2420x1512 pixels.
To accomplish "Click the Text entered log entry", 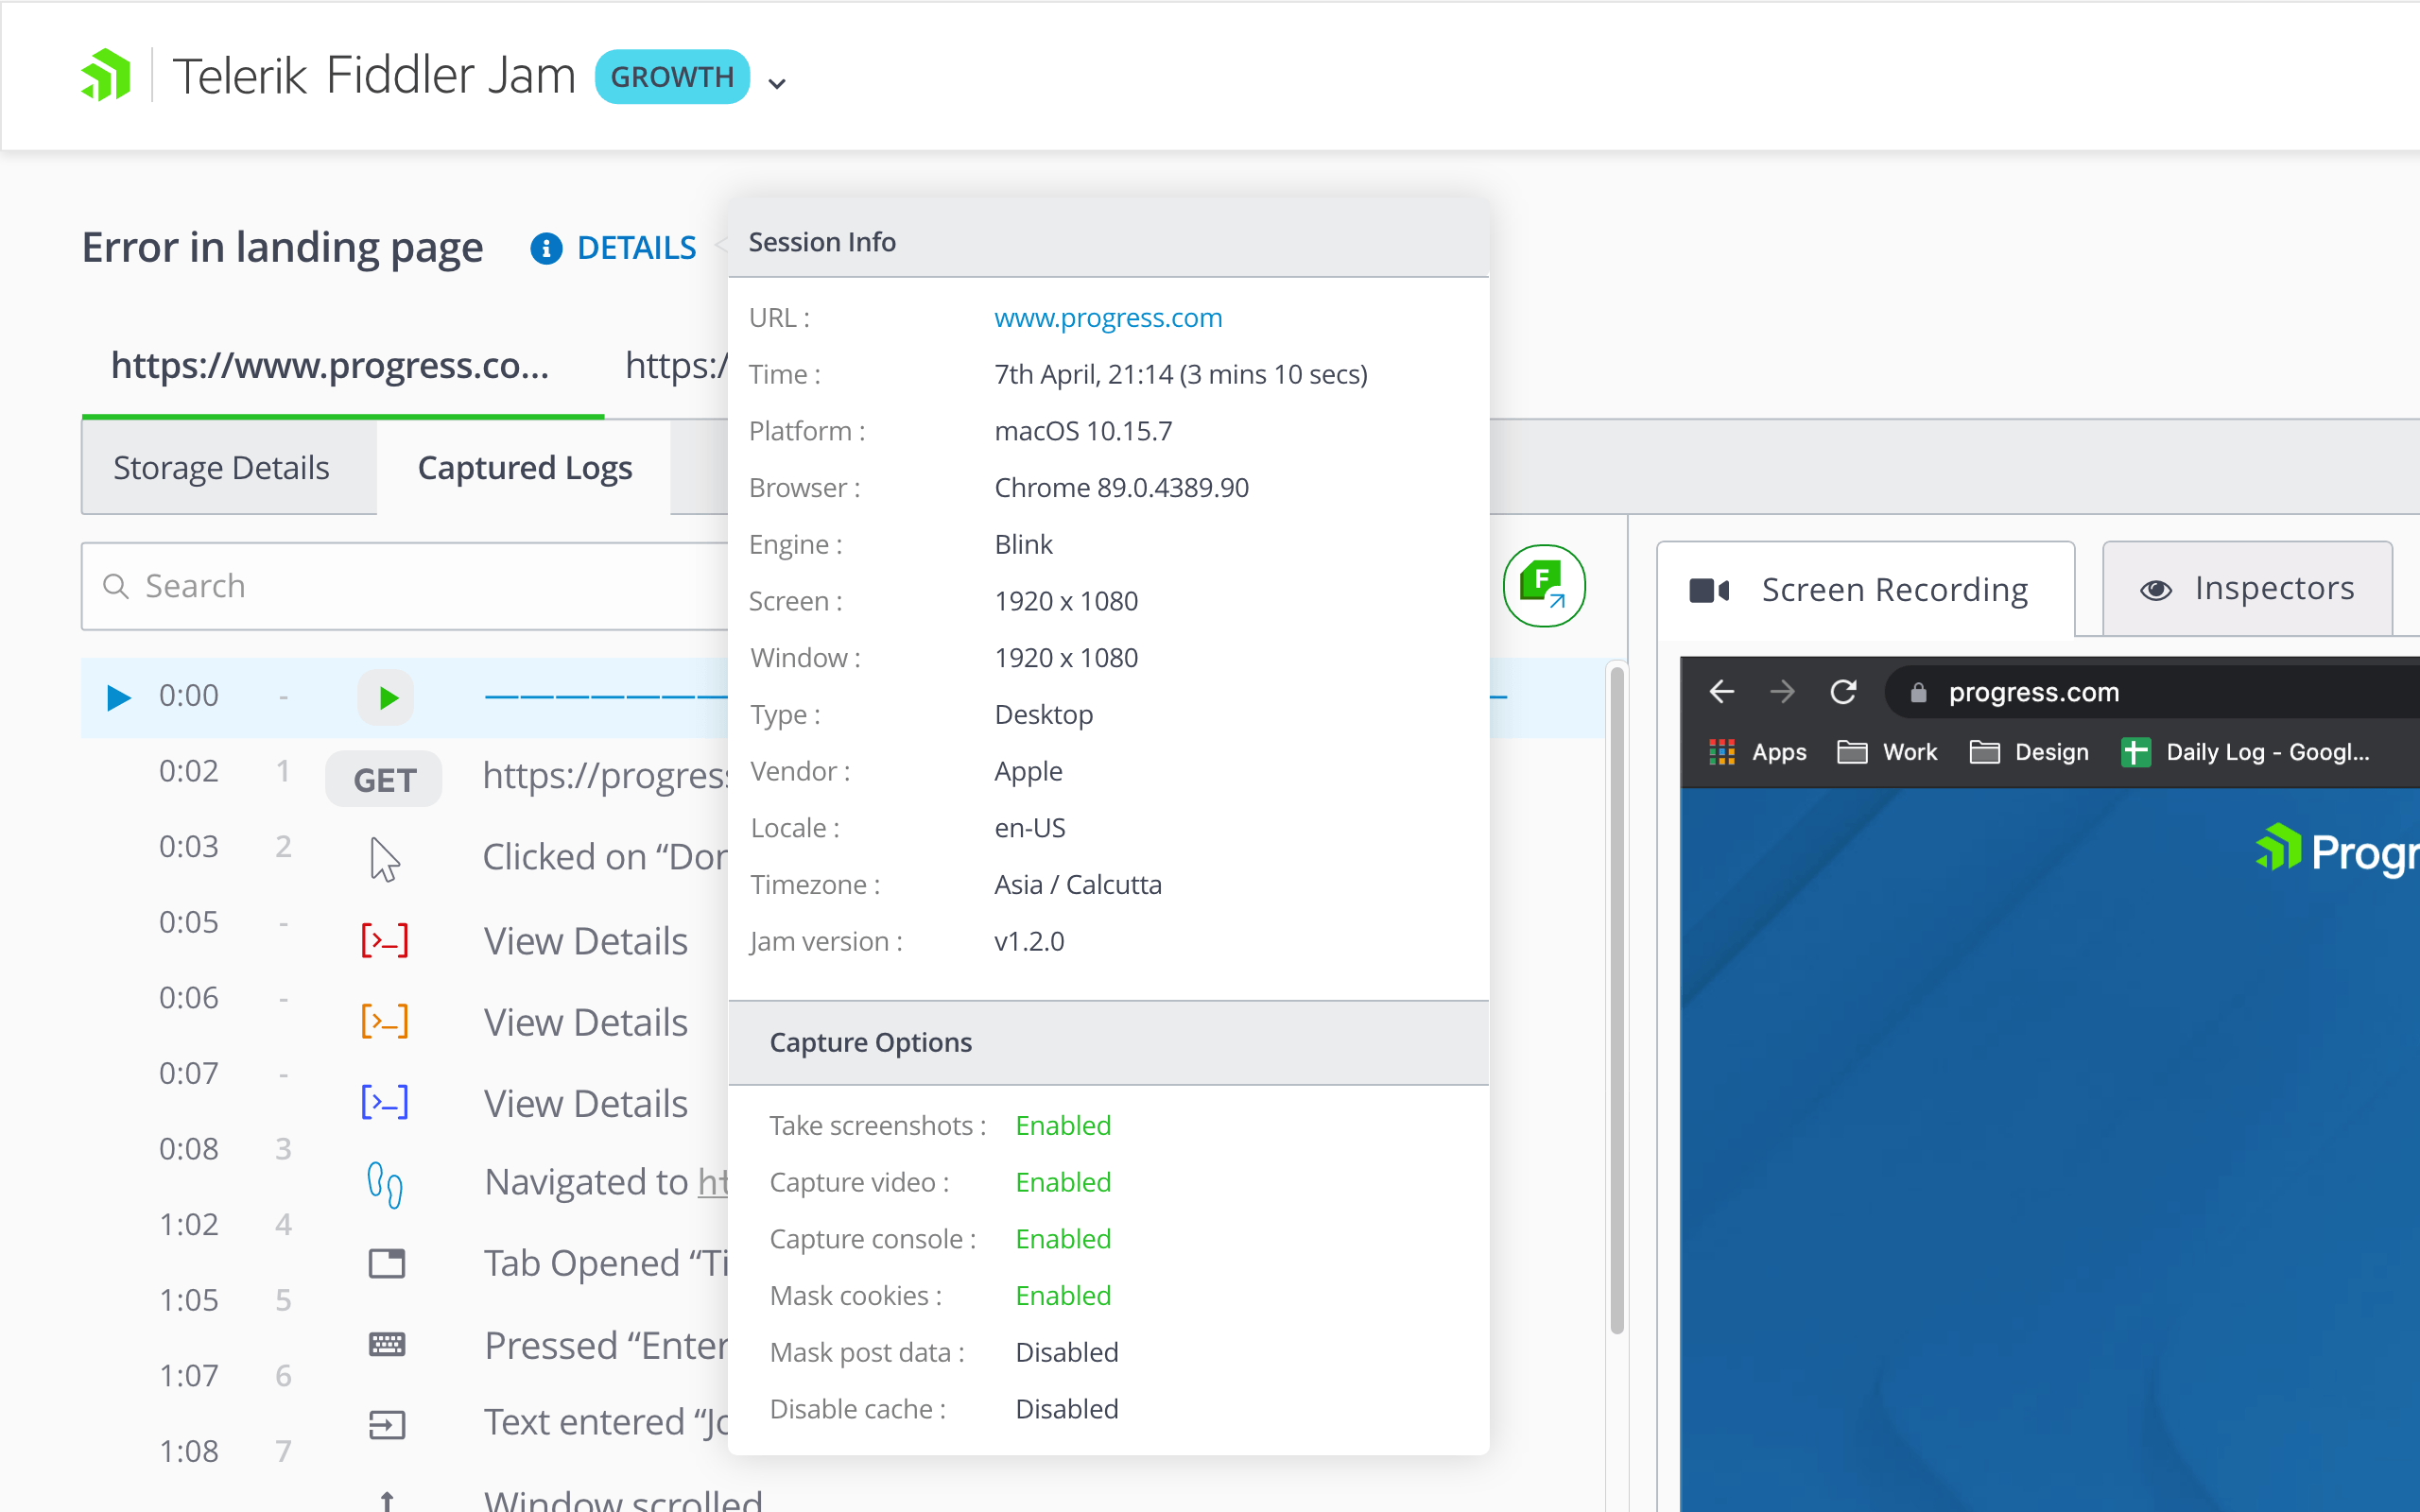I will click(606, 1422).
